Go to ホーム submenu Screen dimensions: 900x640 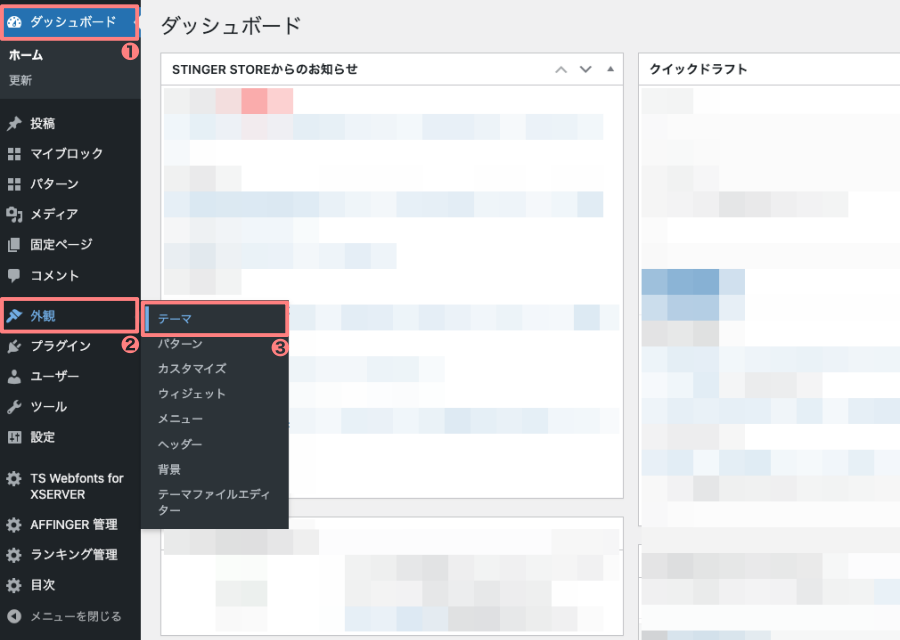pos(26,56)
